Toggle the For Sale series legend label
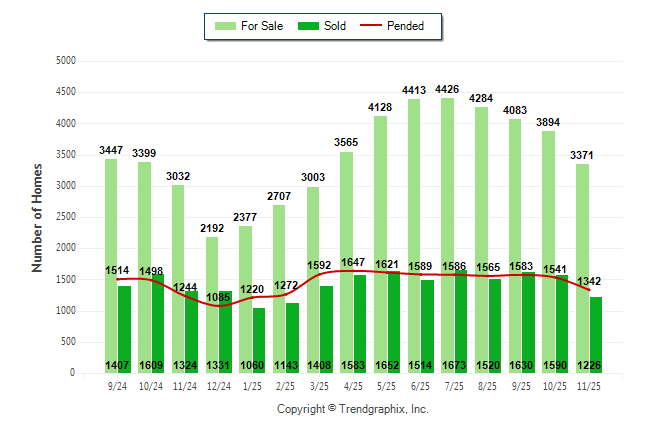 [261, 26]
